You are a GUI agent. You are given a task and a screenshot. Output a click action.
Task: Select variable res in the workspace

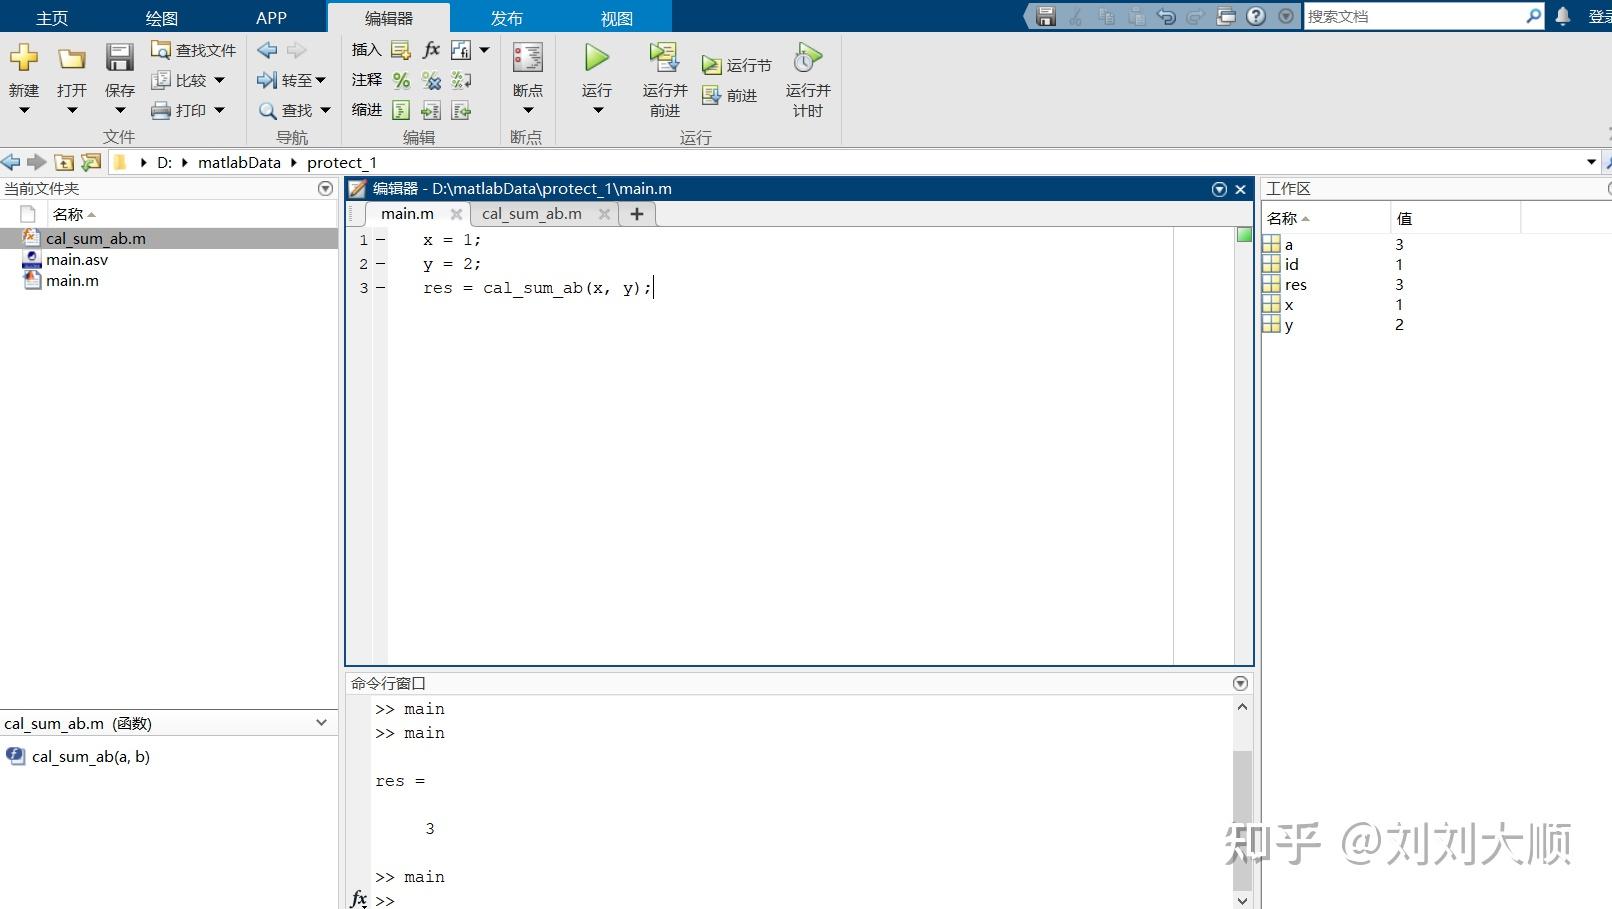1296,285
